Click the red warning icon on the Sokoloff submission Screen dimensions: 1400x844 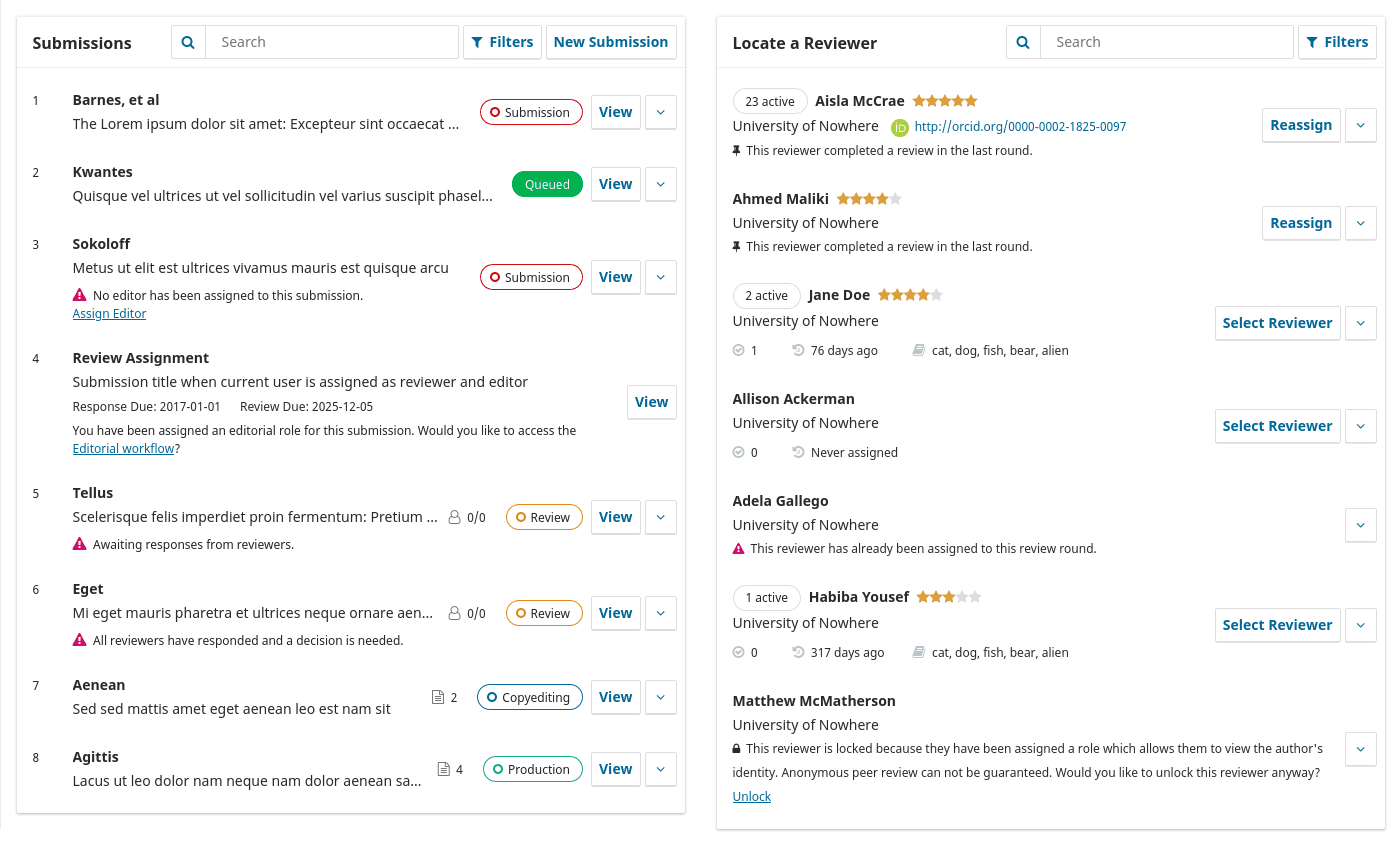click(79, 294)
